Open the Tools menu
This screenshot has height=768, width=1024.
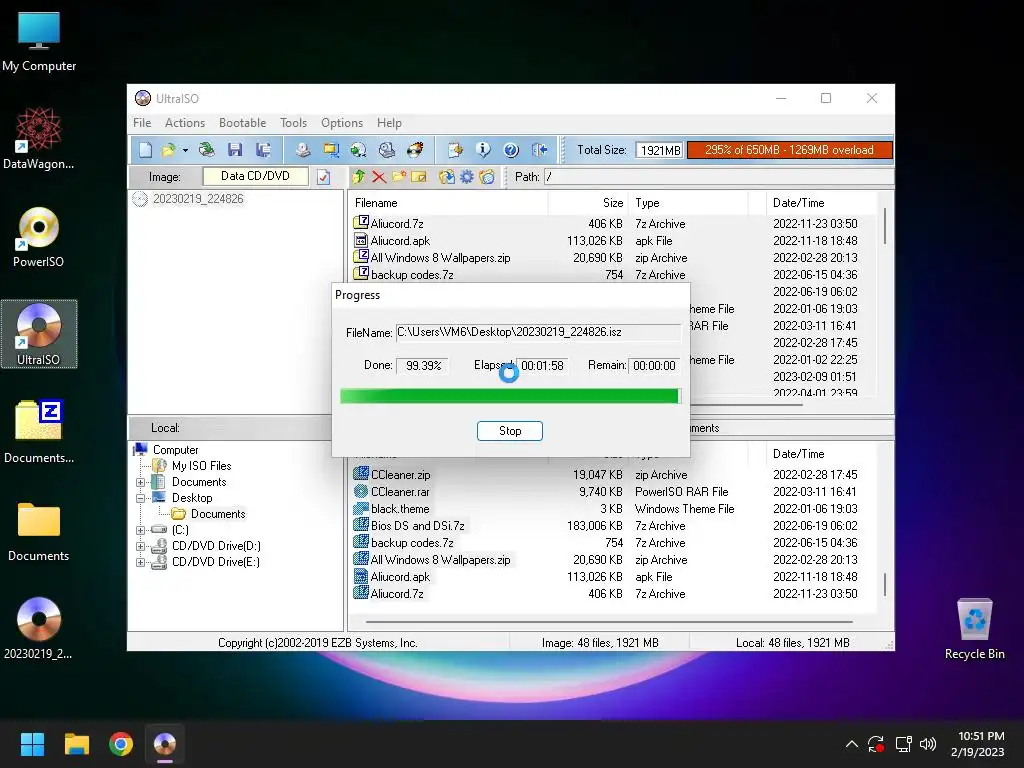pyautogui.click(x=293, y=123)
